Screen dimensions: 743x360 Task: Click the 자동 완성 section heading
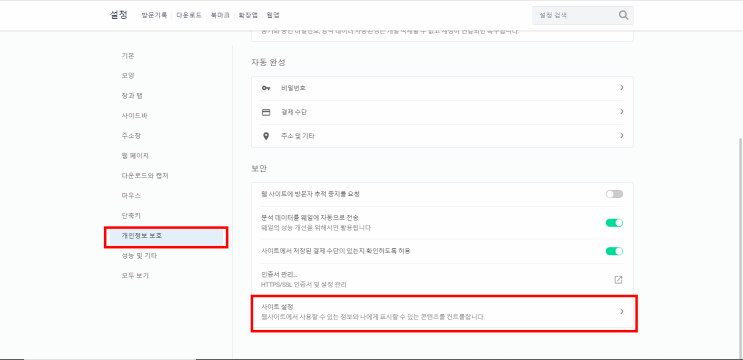coord(268,62)
